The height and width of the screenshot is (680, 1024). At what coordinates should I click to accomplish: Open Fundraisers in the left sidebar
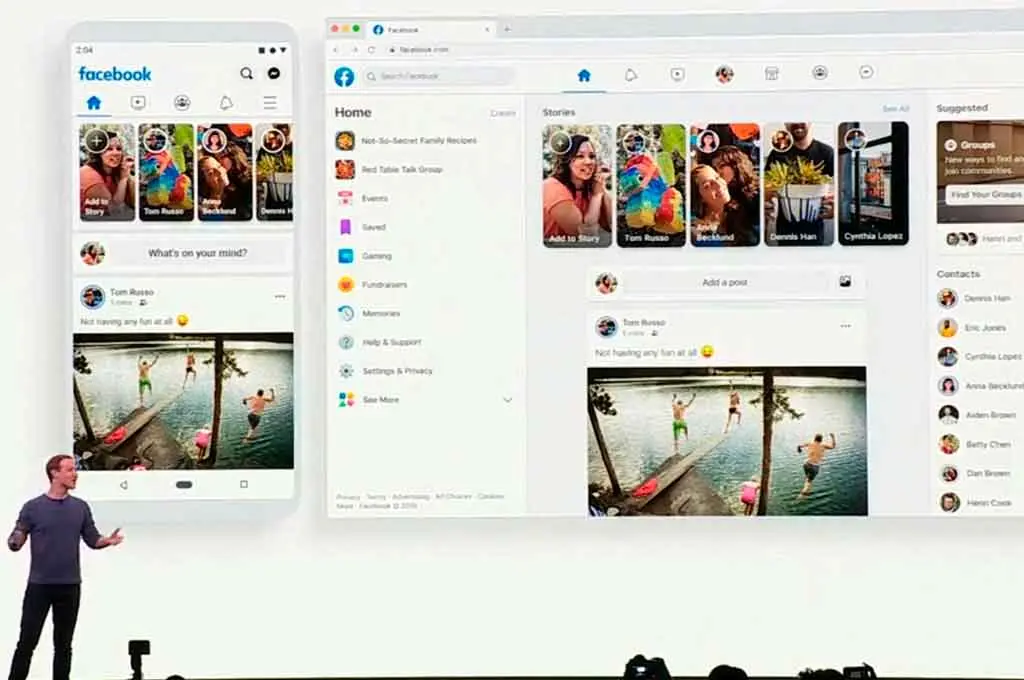(x=372, y=285)
